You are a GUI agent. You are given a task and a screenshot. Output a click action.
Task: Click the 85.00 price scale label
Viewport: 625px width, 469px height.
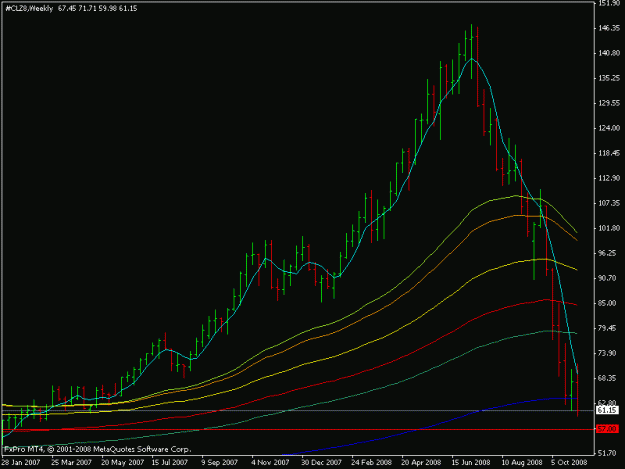pyautogui.click(x=607, y=303)
